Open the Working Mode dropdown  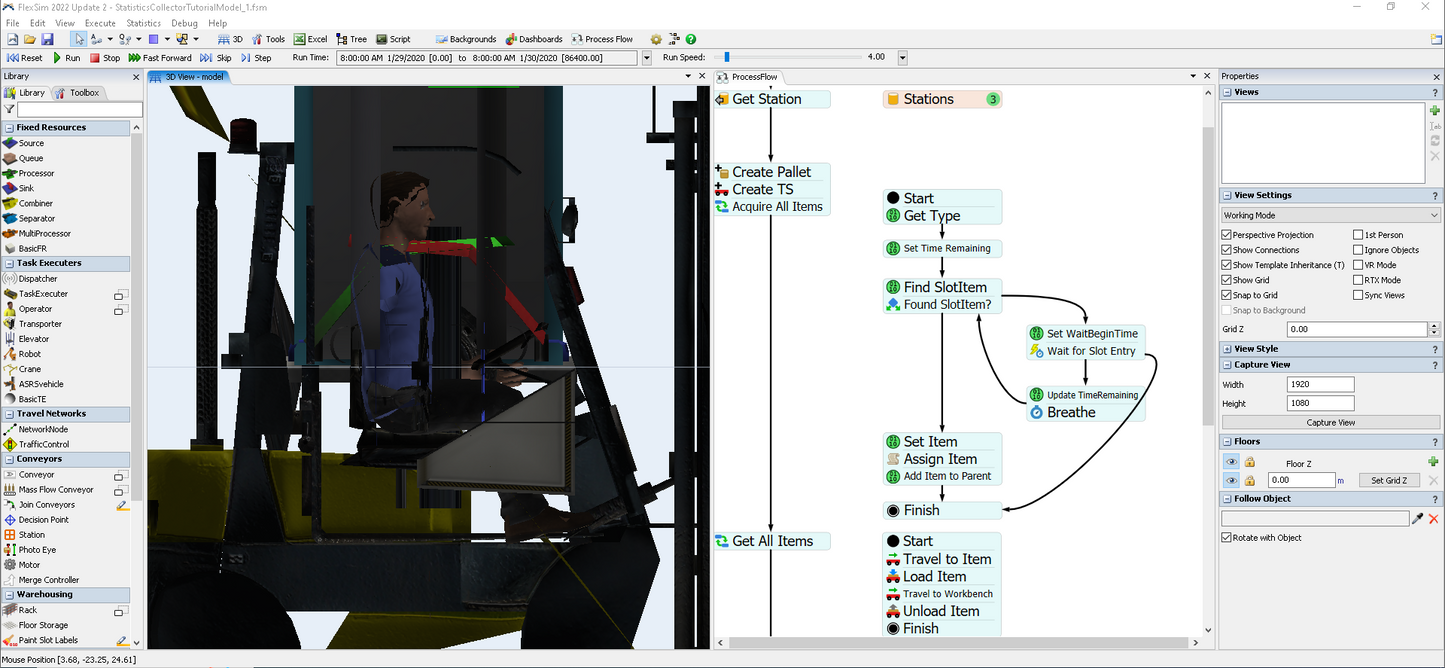(1330, 215)
